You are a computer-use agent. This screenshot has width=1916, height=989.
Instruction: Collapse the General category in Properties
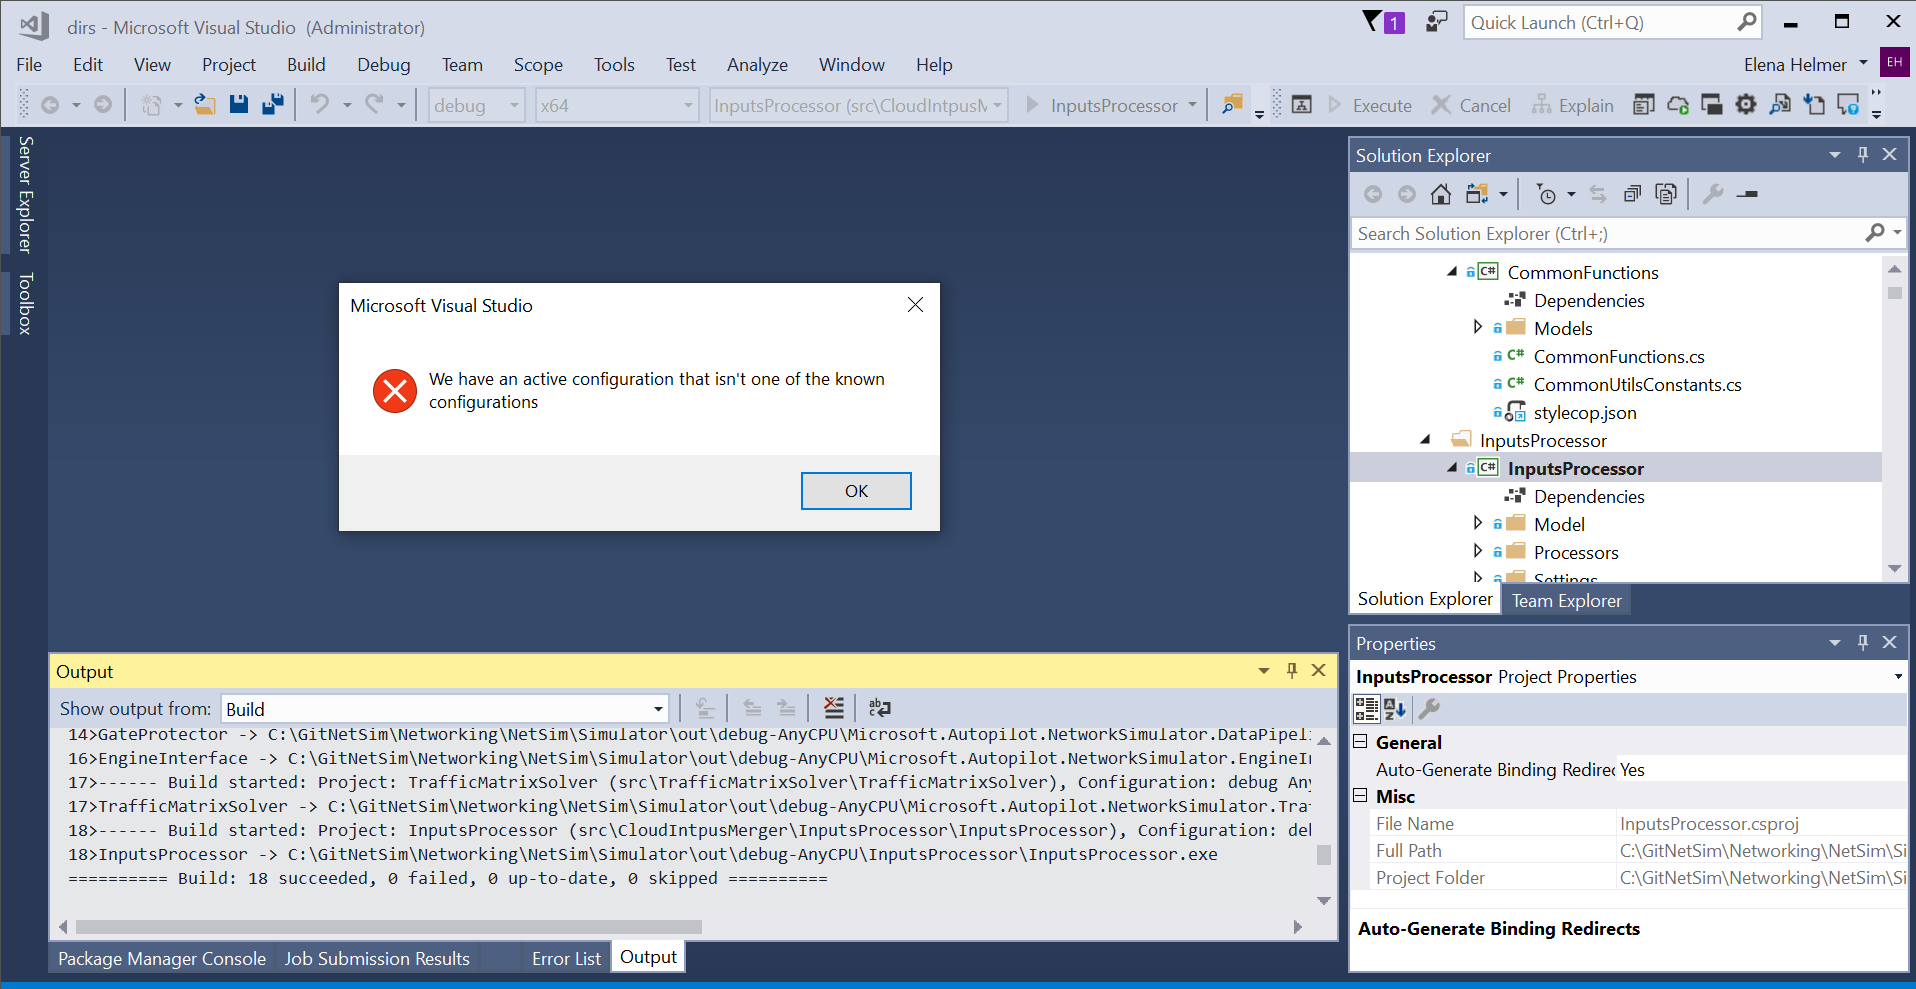1360,741
